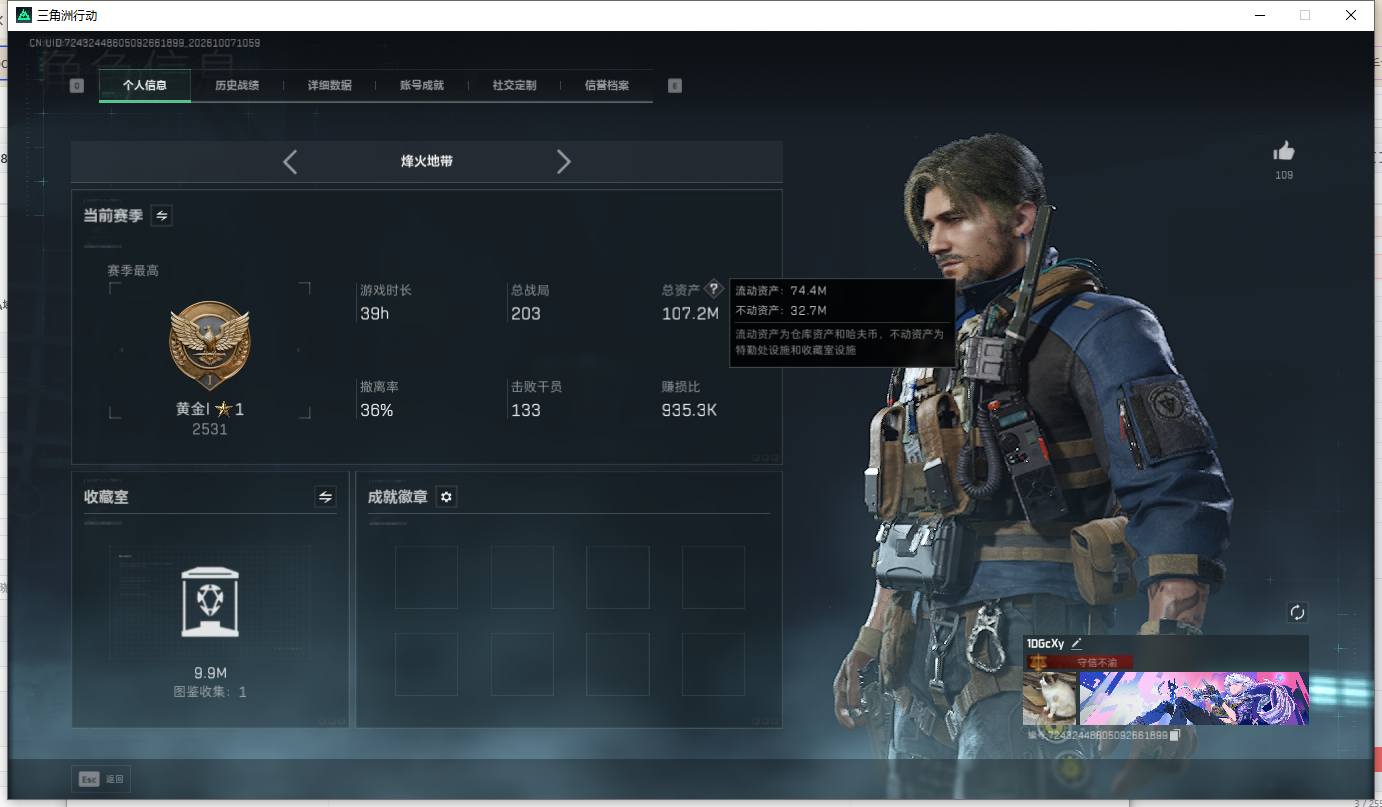Give a thumbs-up like to the profile

pos(1284,151)
